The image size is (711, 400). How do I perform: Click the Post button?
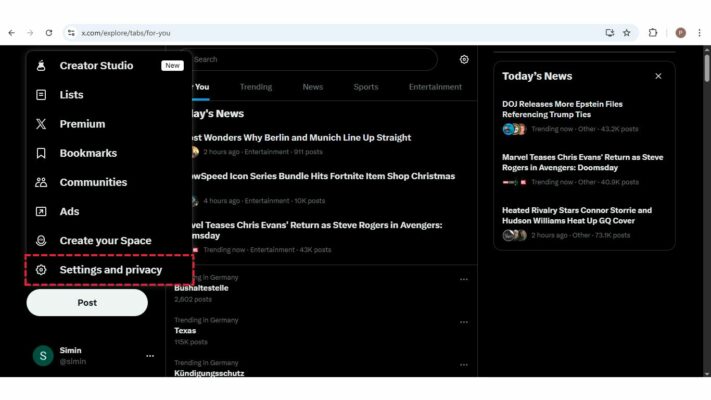point(87,302)
